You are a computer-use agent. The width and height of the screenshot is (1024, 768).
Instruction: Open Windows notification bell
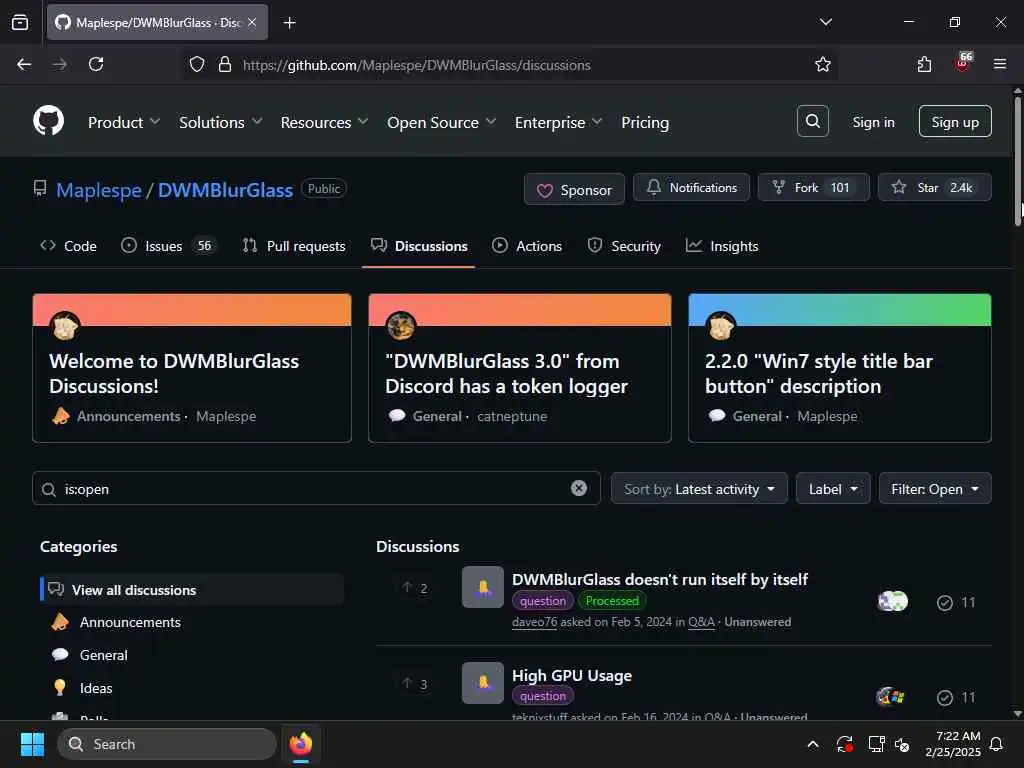coord(997,744)
